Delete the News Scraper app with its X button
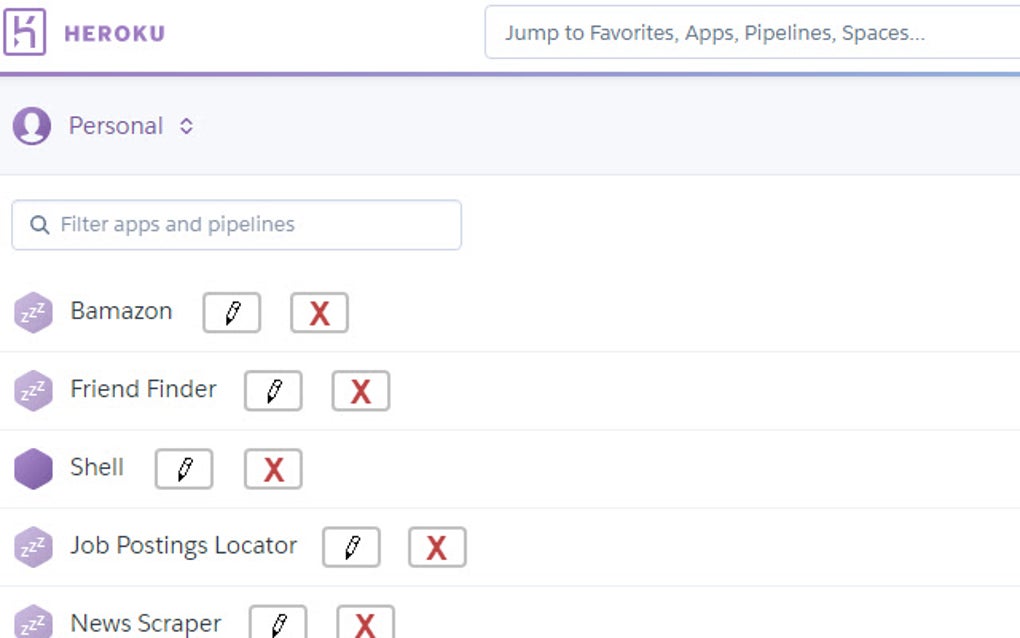Image resolution: width=1020 pixels, height=638 pixels. coord(365,624)
